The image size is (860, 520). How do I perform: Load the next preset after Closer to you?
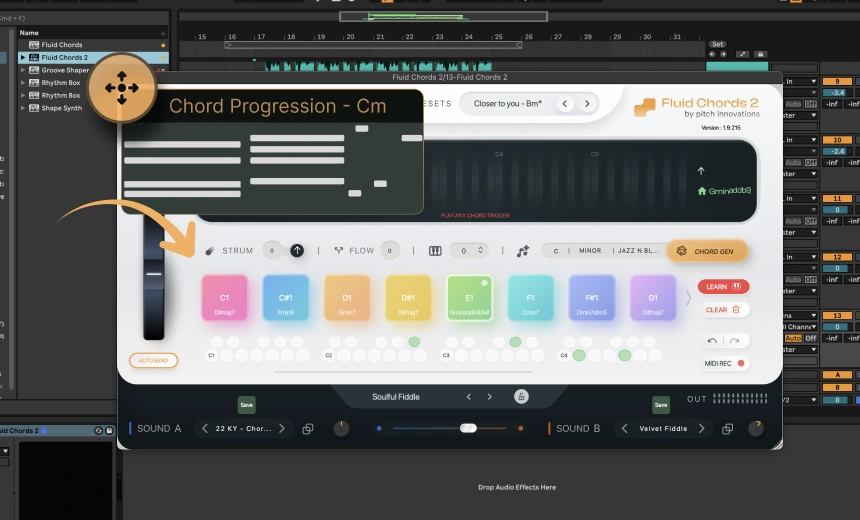[587, 104]
